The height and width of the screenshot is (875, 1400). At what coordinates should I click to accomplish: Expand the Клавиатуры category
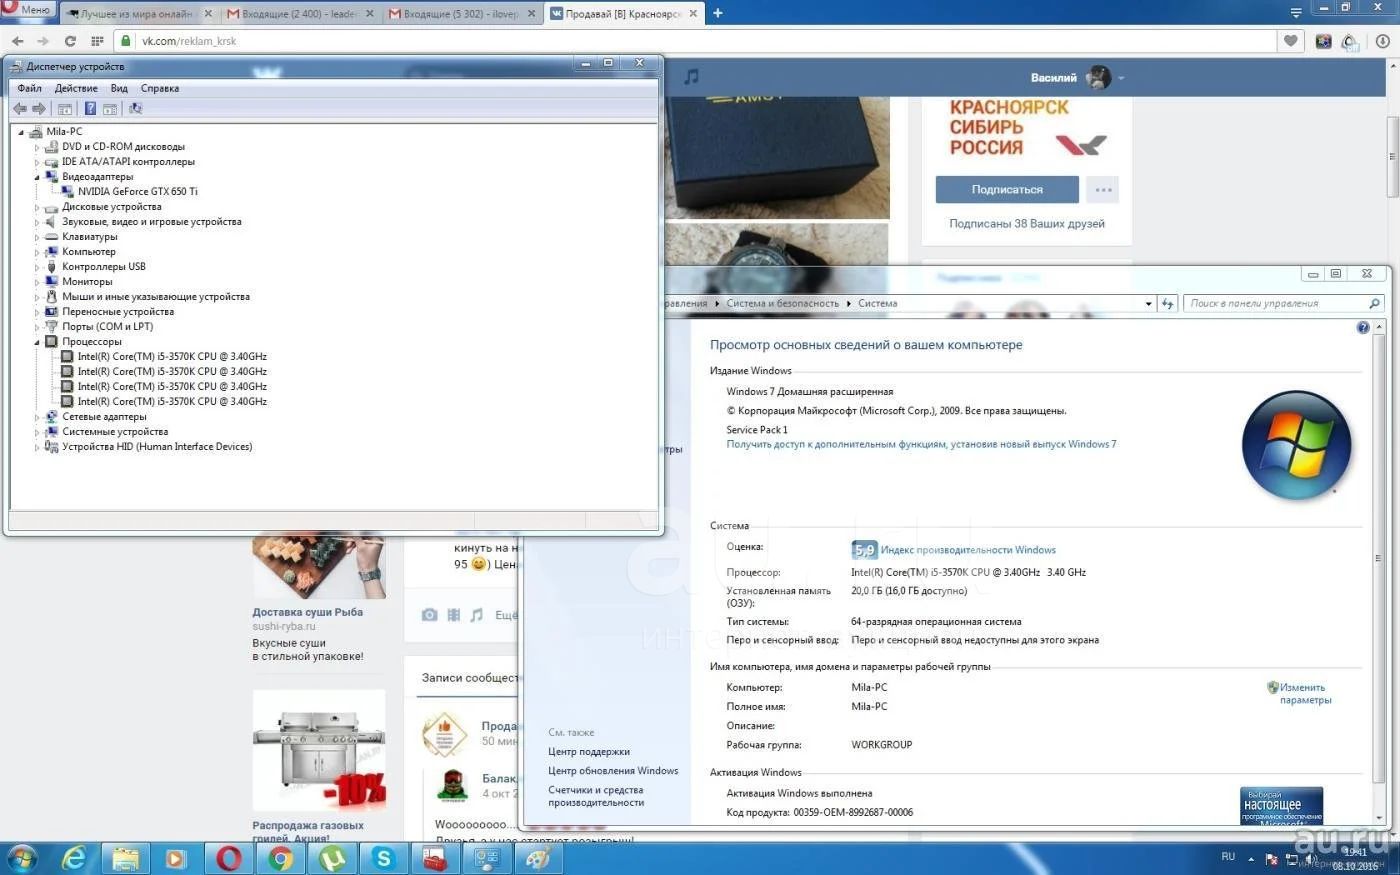coord(37,237)
